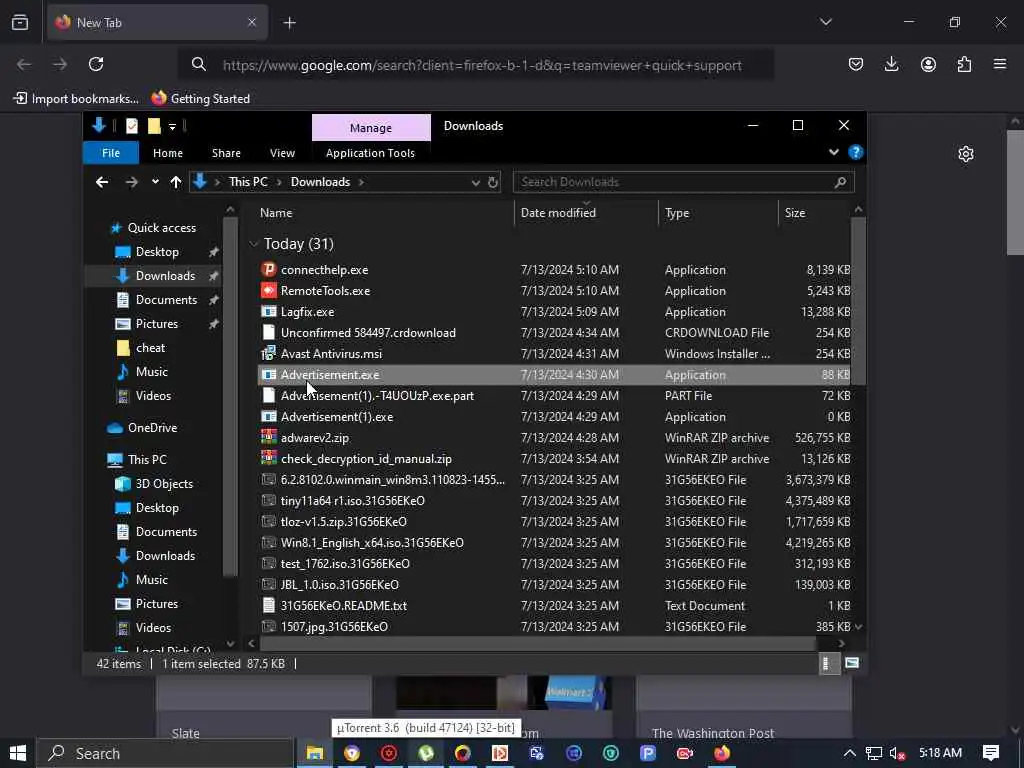Show hidden system tray icons
Screen dimensions: 1024x768
(849, 753)
